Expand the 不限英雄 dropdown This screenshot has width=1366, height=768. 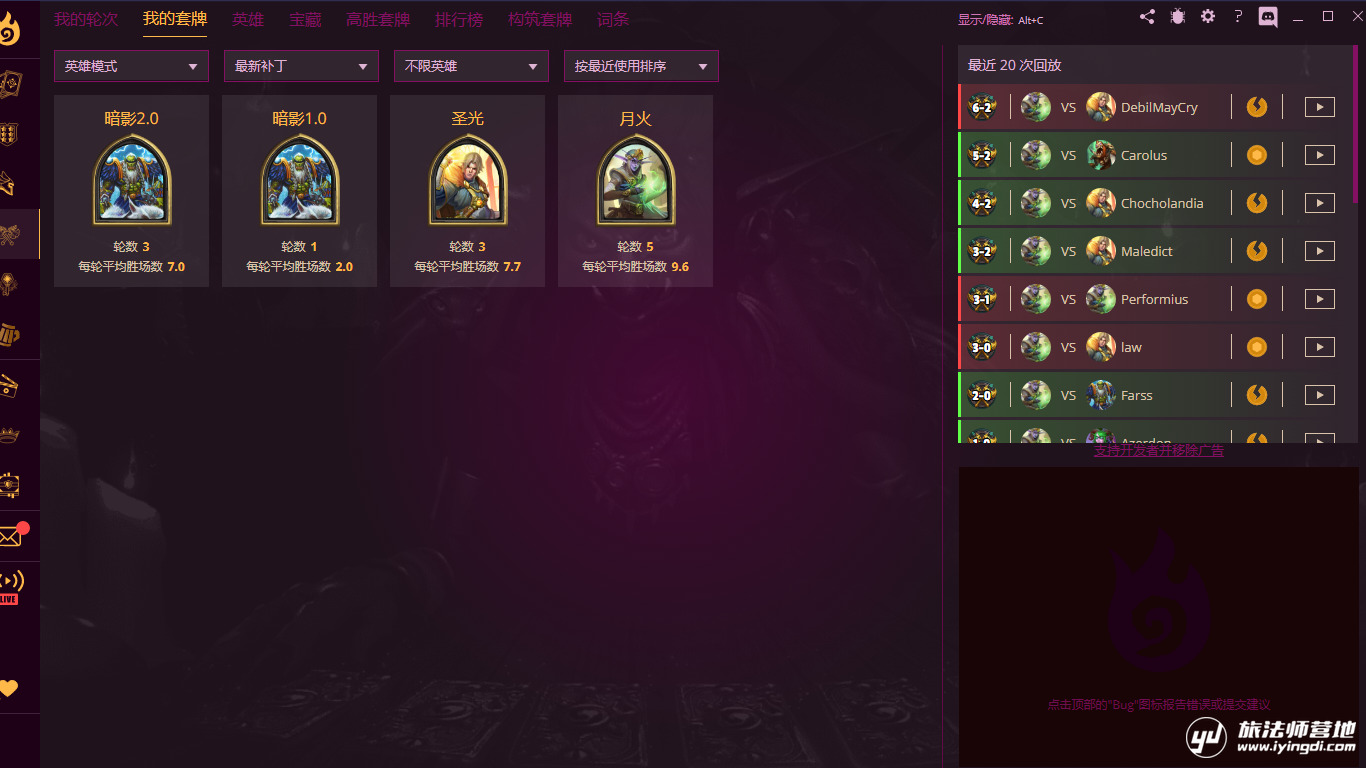471,66
